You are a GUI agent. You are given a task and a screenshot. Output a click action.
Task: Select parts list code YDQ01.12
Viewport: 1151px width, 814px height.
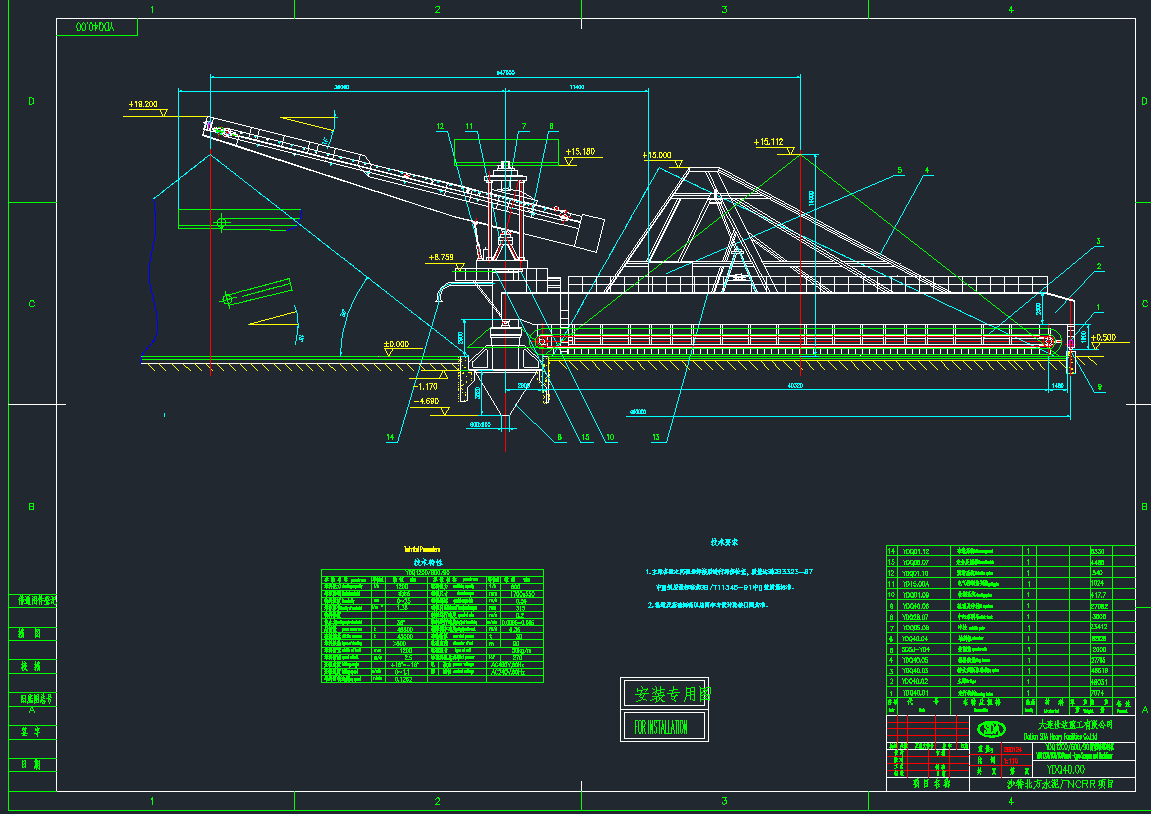click(915, 551)
